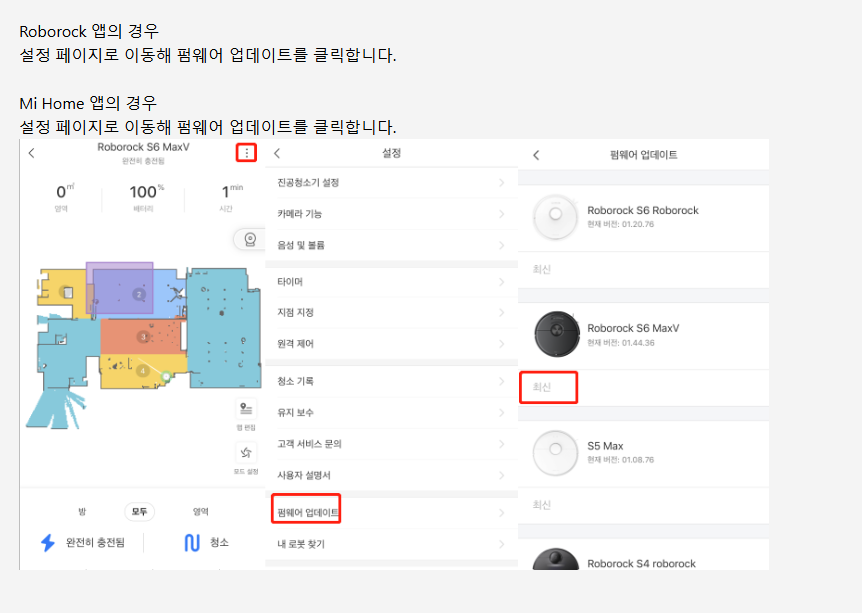Tap the Roborock S6 MaxV black robot image
Viewport: 862px width, 613px height.
point(557,334)
